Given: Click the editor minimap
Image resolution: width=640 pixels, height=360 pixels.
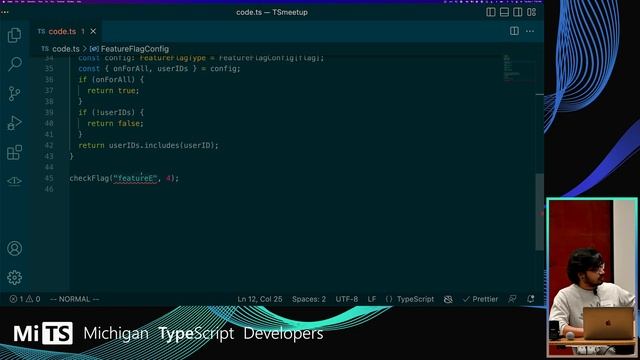Looking at the screenshot, I should click(x=518, y=68).
